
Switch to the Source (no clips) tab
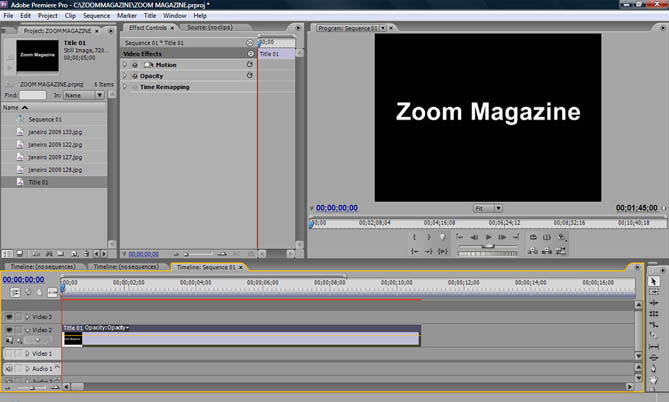[211, 27]
